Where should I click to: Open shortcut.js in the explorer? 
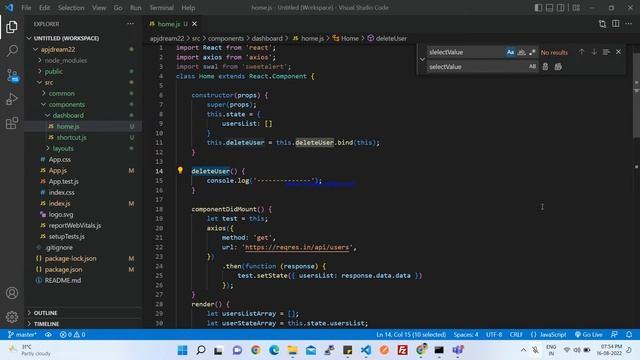[71, 138]
